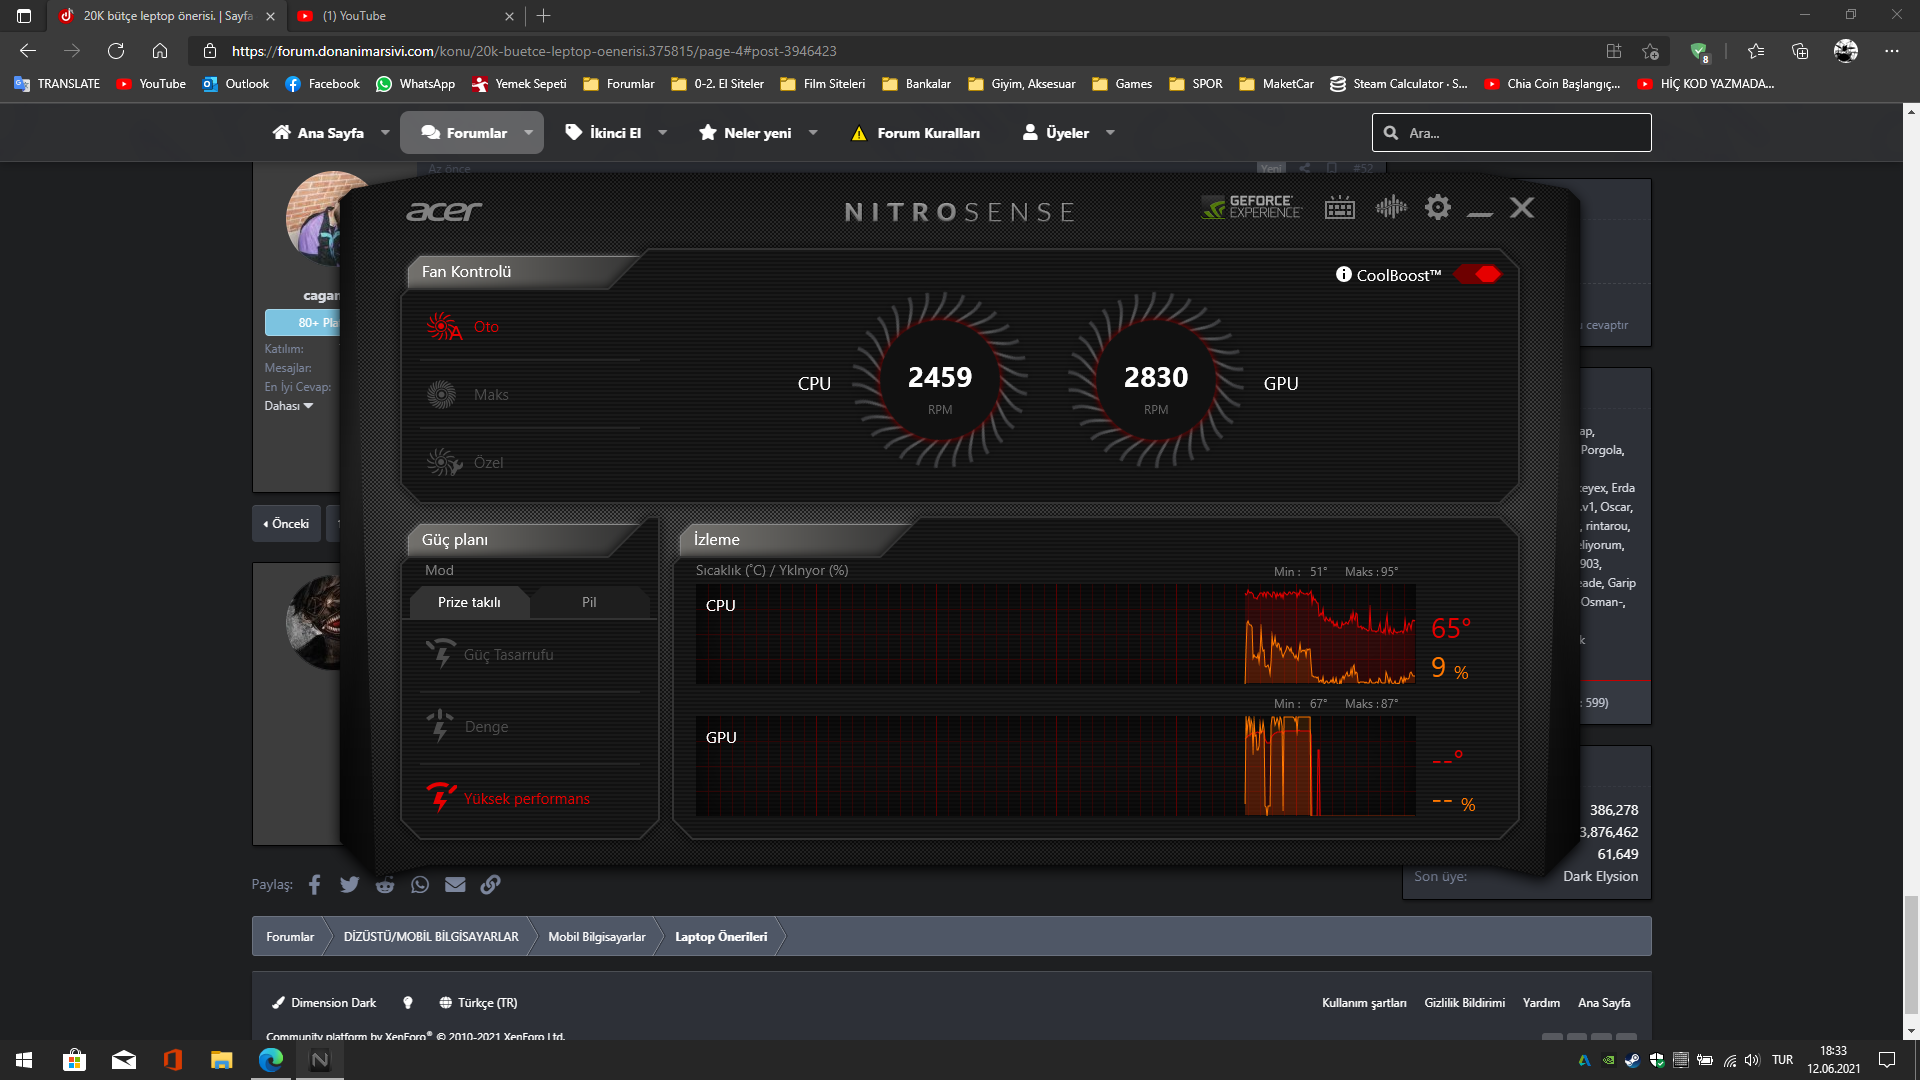The width and height of the screenshot is (1920, 1080).
Task: Share post on Facebook
Action: (314, 885)
